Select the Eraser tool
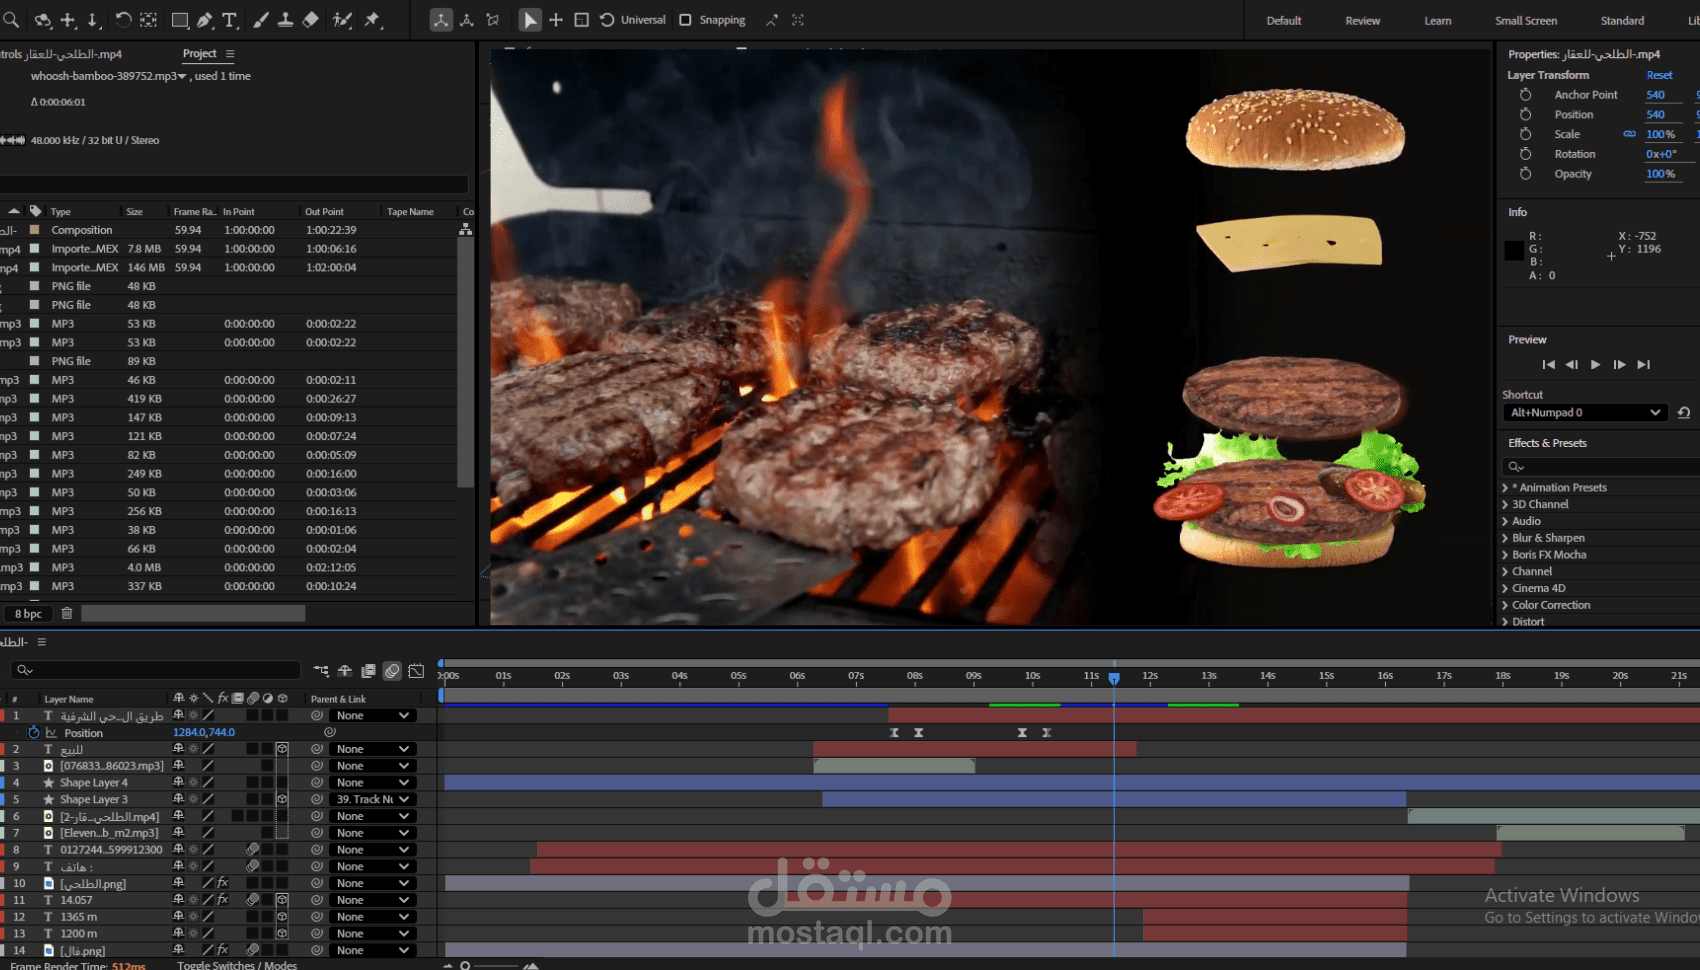Viewport: 1700px width, 970px height. [310, 20]
